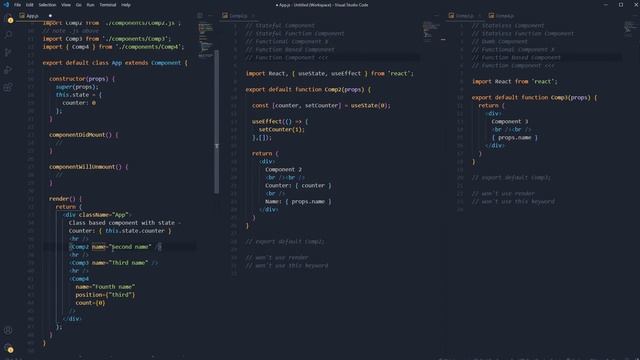Click 'export default function Comp2(props)' line
This screenshot has width=640, height=360.
(x=308, y=89)
